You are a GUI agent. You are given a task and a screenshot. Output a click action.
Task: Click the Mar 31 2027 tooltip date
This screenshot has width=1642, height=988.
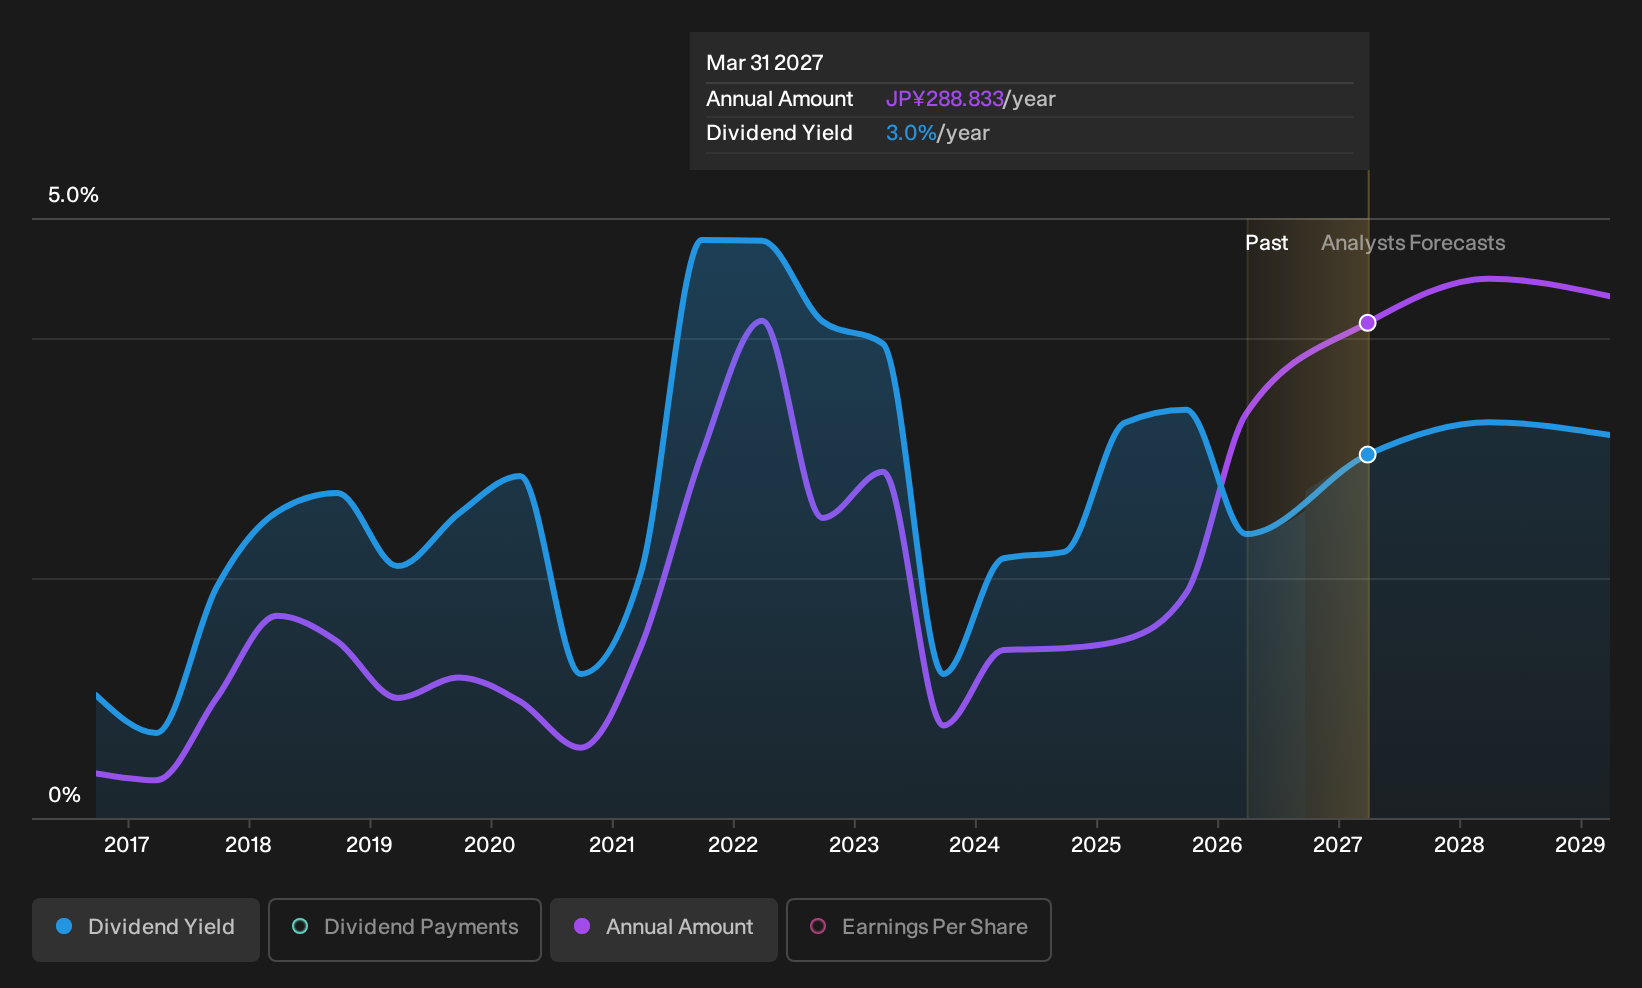(x=765, y=63)
